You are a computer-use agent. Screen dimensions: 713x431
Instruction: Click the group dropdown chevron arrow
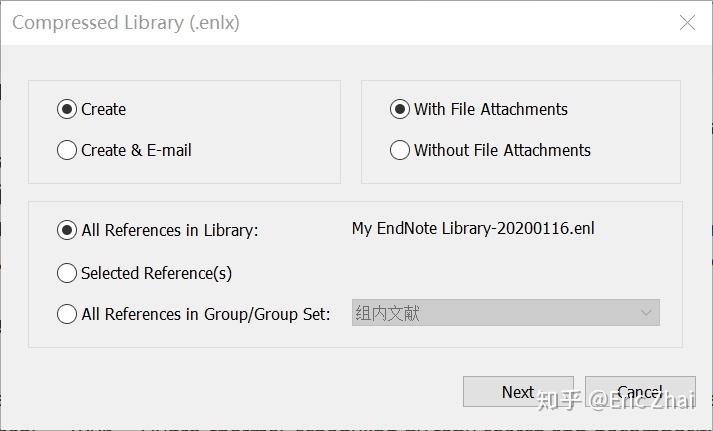[646, 313]
